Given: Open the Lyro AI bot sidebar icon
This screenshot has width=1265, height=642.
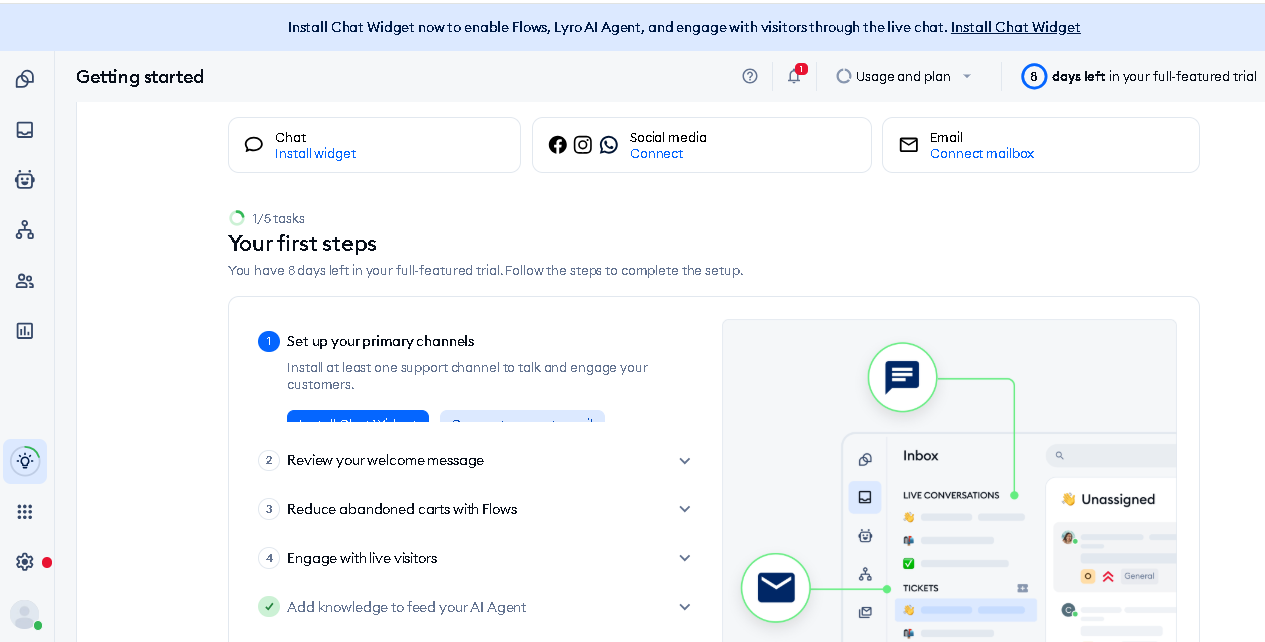Looking at the screenshot, I should 25,179.
